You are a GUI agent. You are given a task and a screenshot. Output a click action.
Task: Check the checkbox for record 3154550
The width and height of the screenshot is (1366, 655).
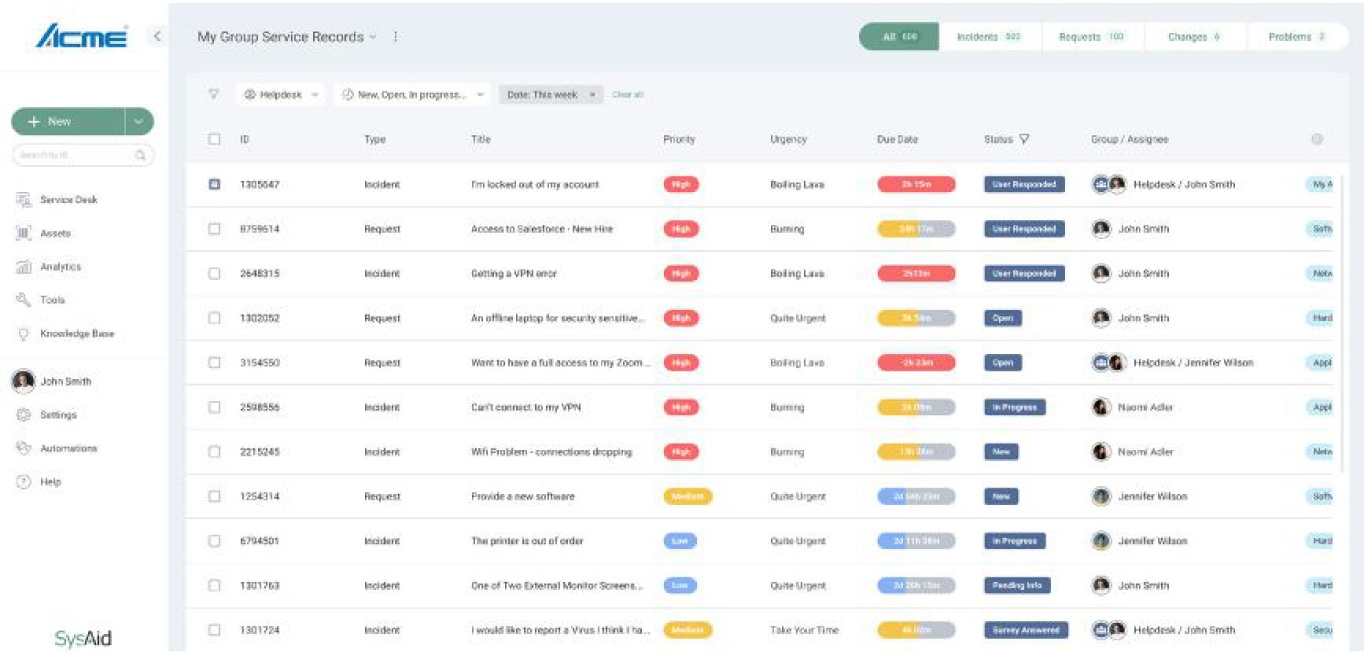(214, 363)
